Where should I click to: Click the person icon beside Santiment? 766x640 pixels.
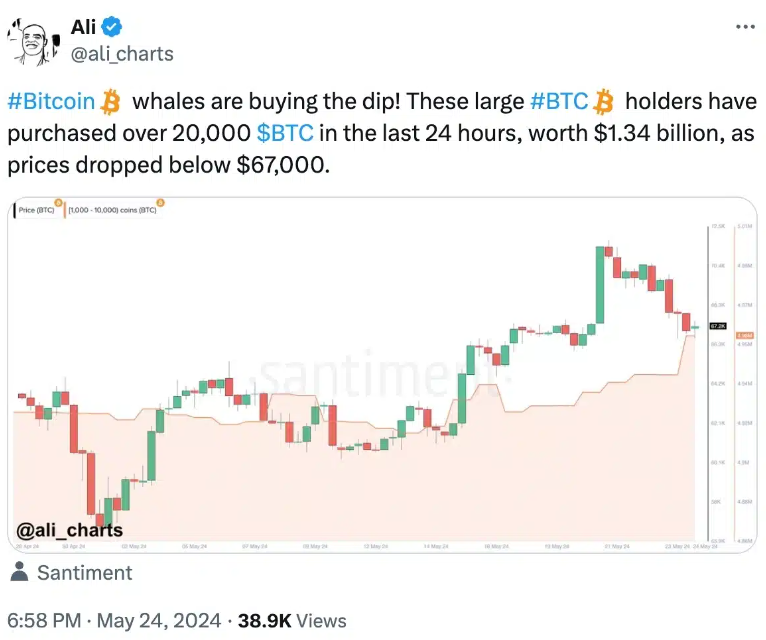pos(20,572)
